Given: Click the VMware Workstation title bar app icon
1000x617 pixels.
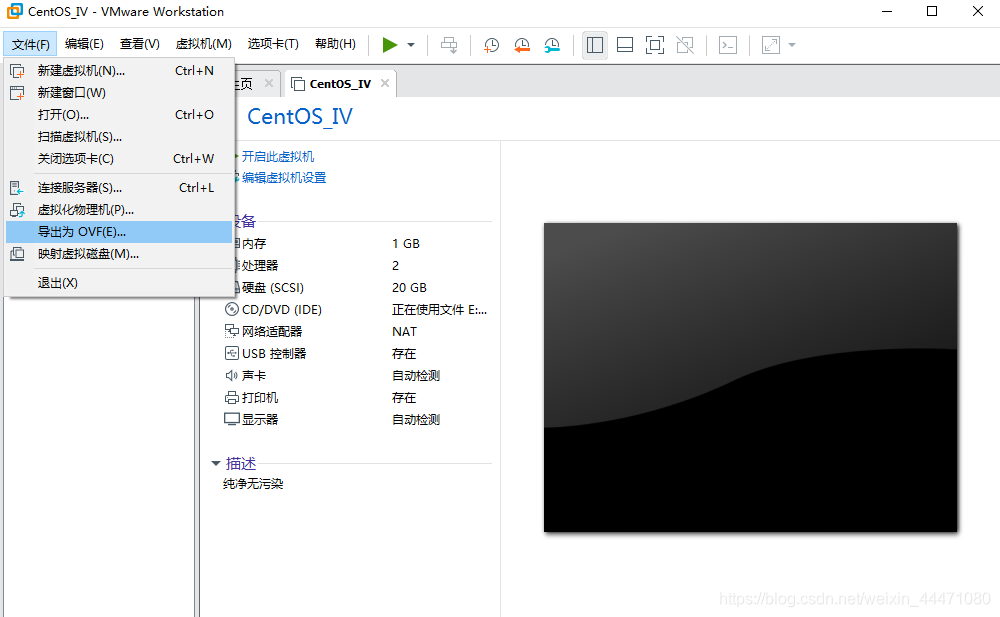Looking at the screenshot, I should [14, 11].
